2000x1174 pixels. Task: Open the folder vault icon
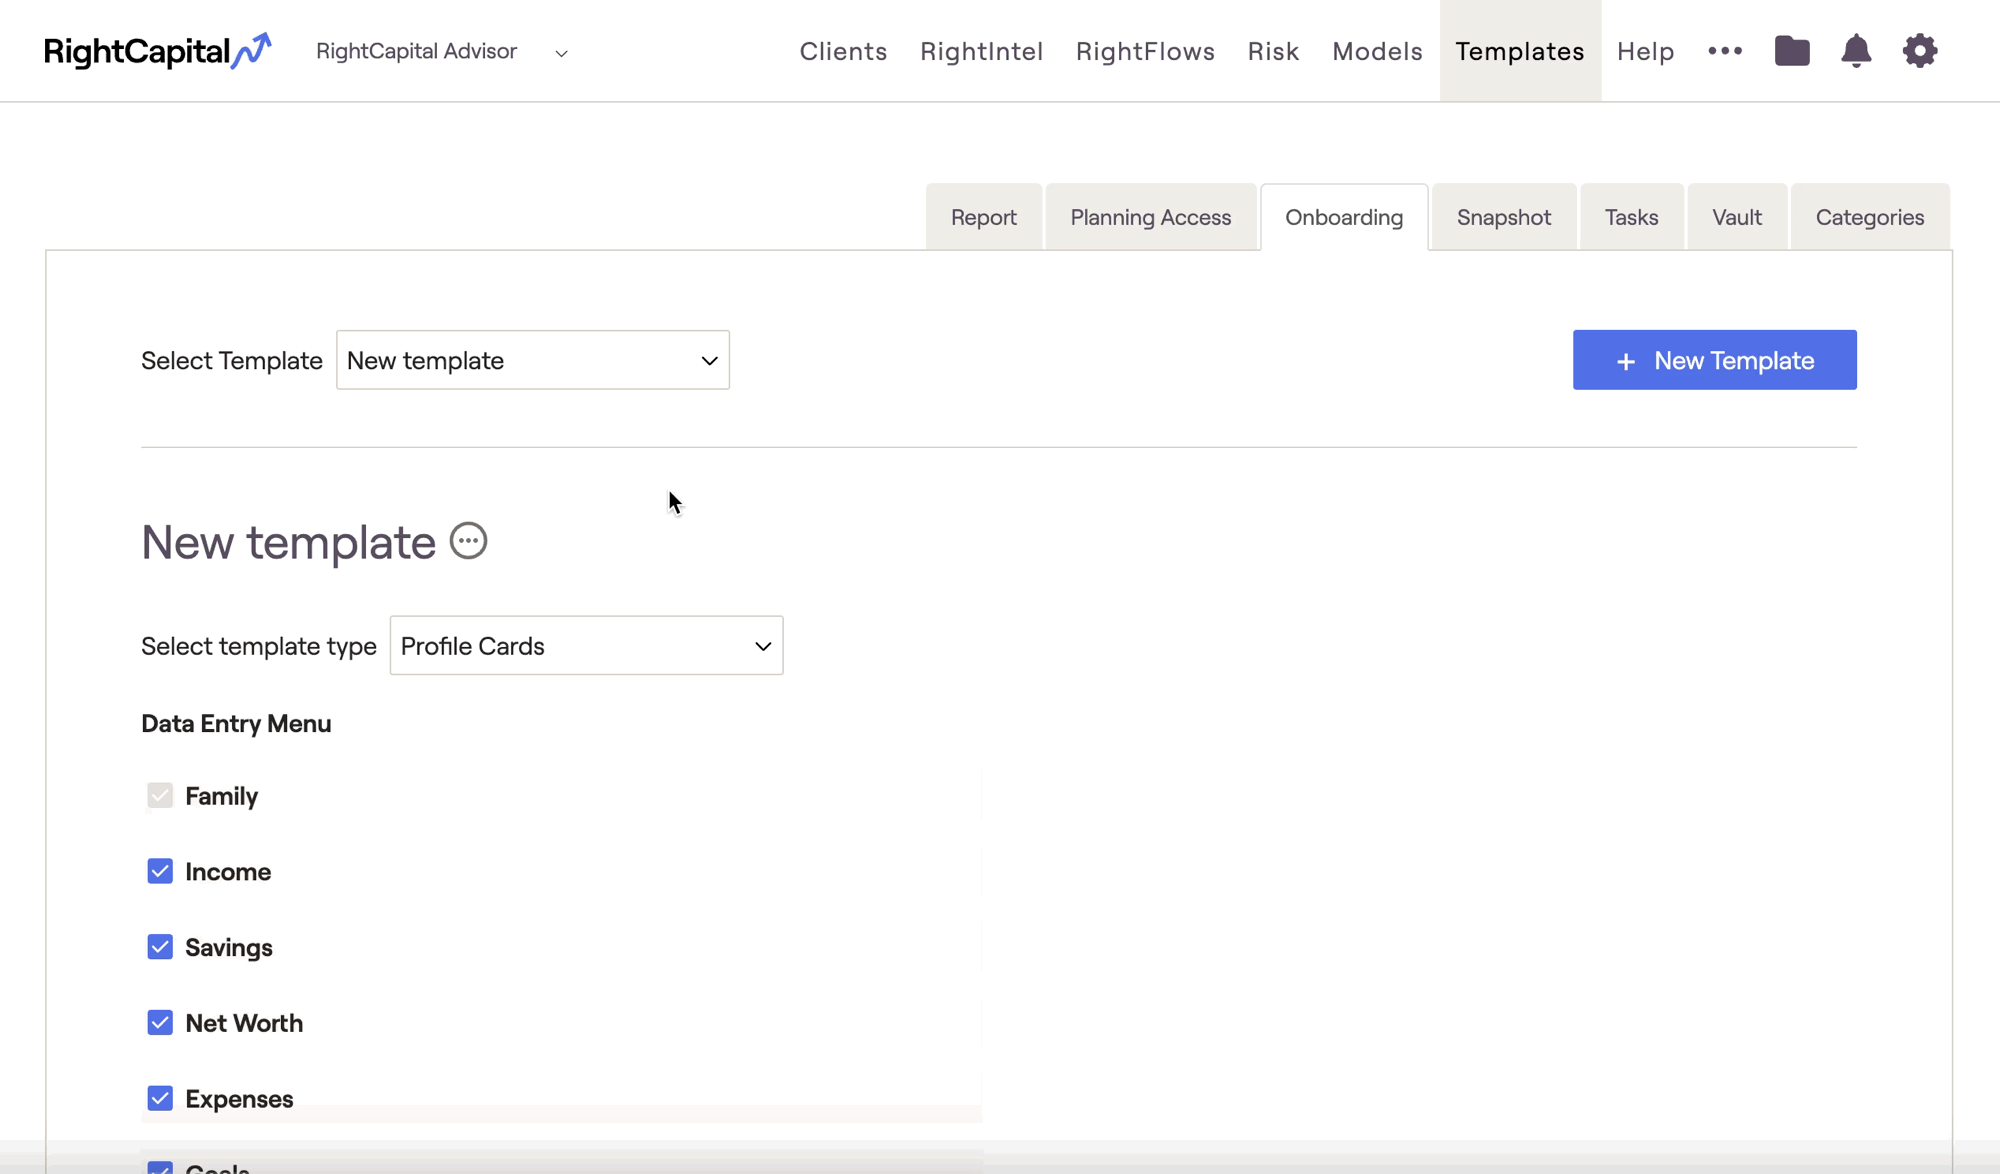point(1792,51)
